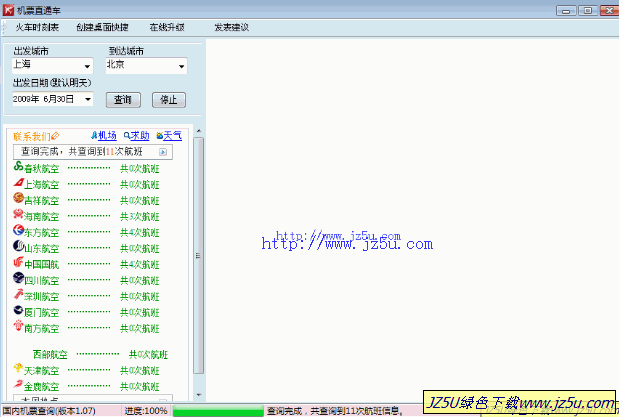Click status bar message 查询完成，共查询到11次航班信息
The width and height of the screenshot is (619, 417).
[x=336, y=411]
